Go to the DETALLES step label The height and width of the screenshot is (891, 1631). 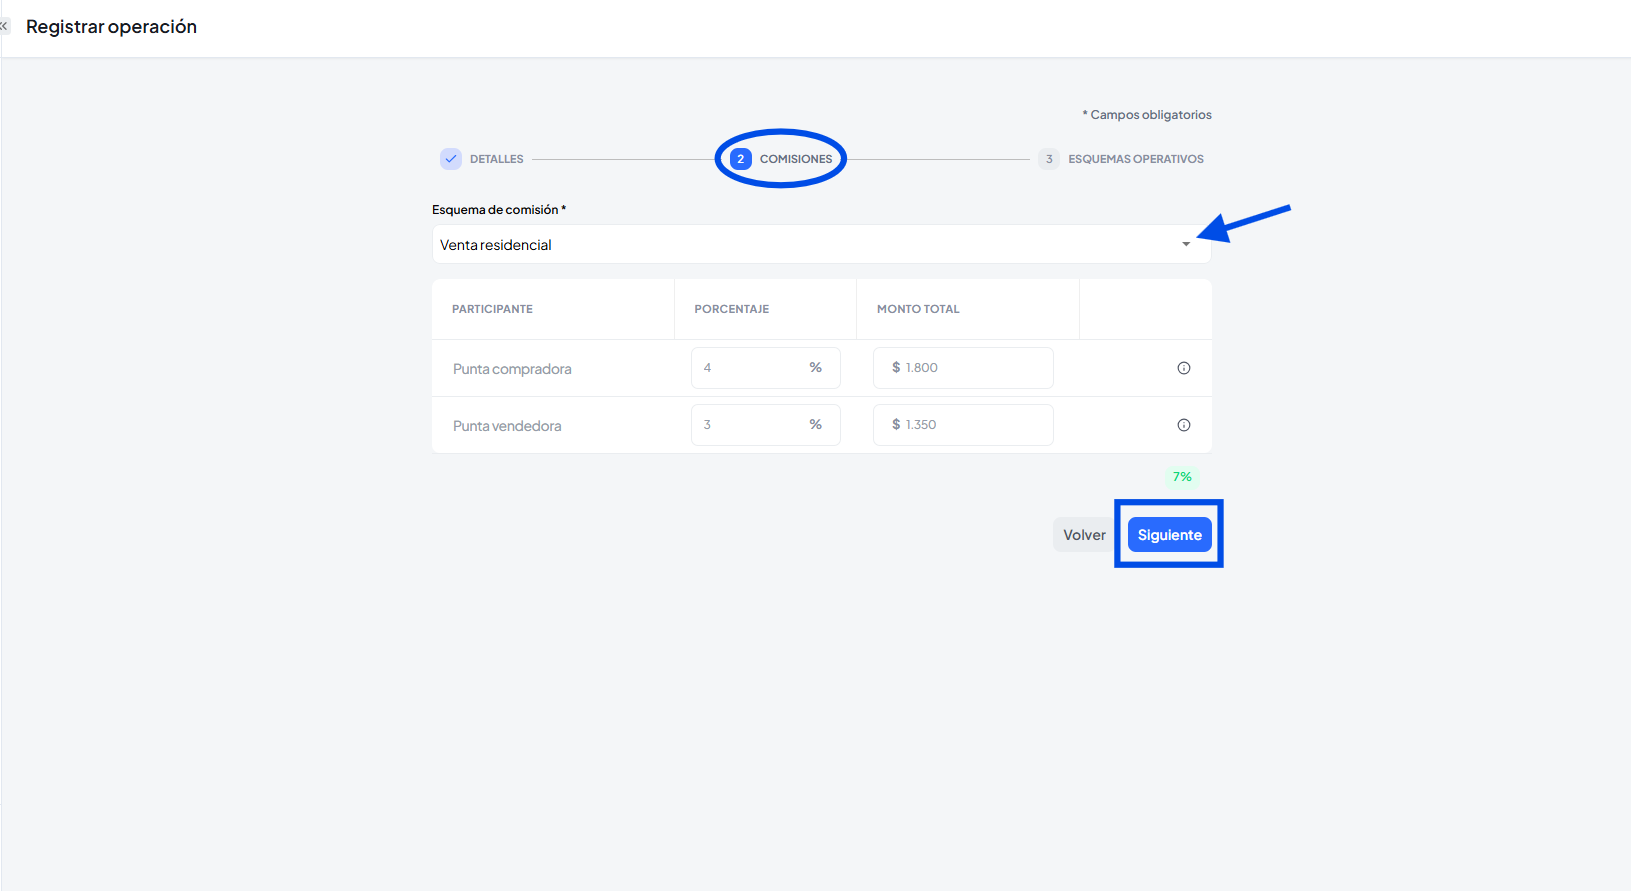(496, 159)
